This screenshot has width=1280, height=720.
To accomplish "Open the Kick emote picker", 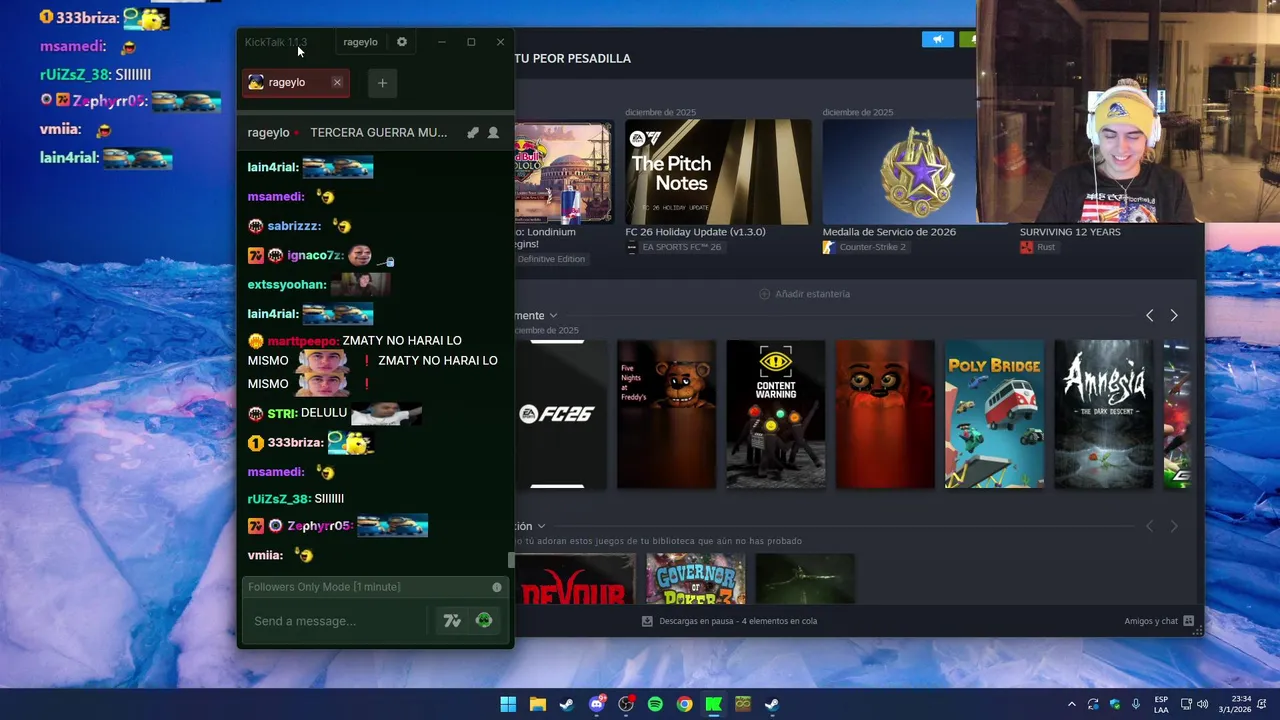I will point(484,621).
